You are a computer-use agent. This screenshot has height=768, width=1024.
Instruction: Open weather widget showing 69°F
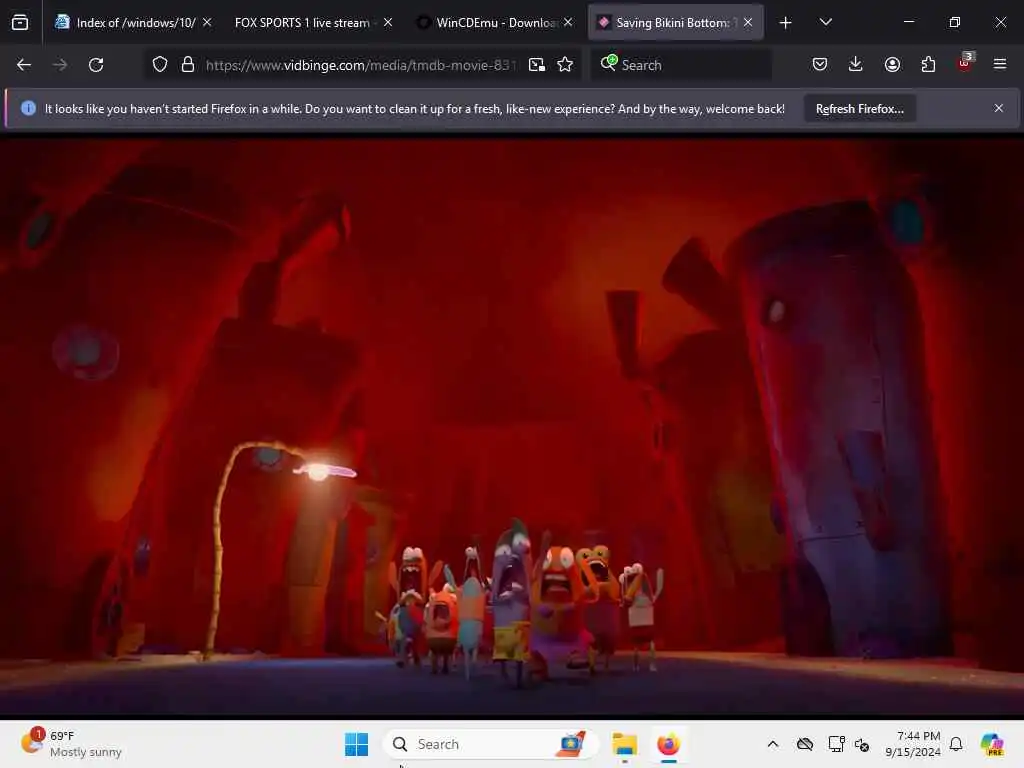tap(72, 744)
